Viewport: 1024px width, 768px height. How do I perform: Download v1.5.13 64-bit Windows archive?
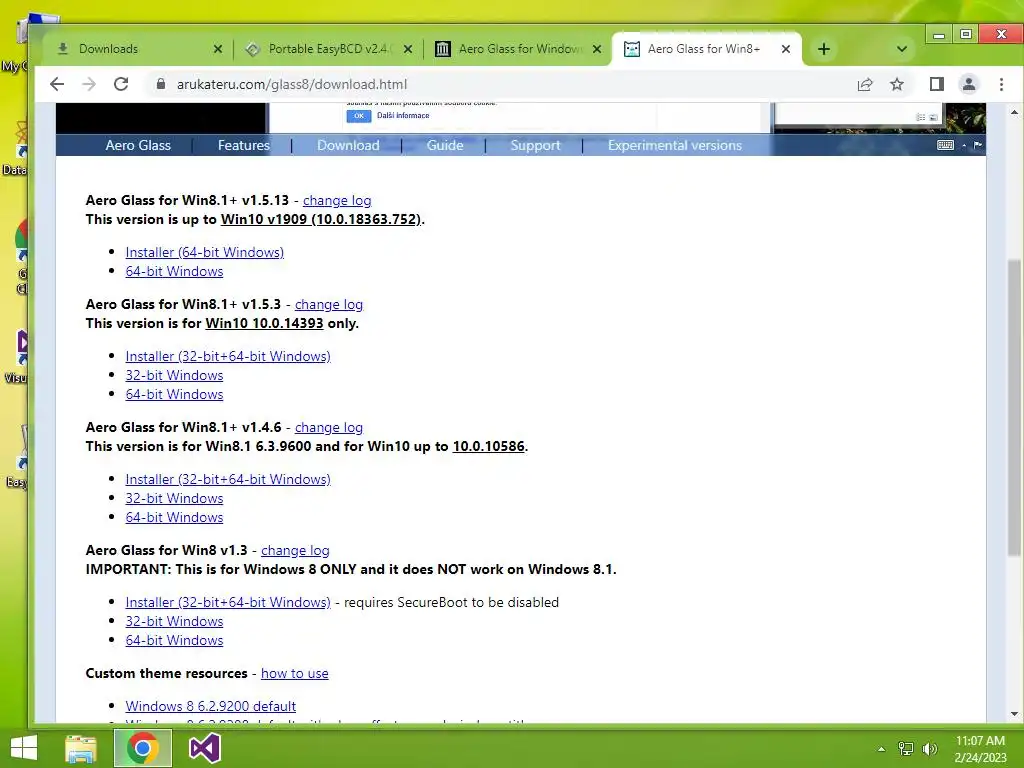pyautogui.click(x=174, y=271)
